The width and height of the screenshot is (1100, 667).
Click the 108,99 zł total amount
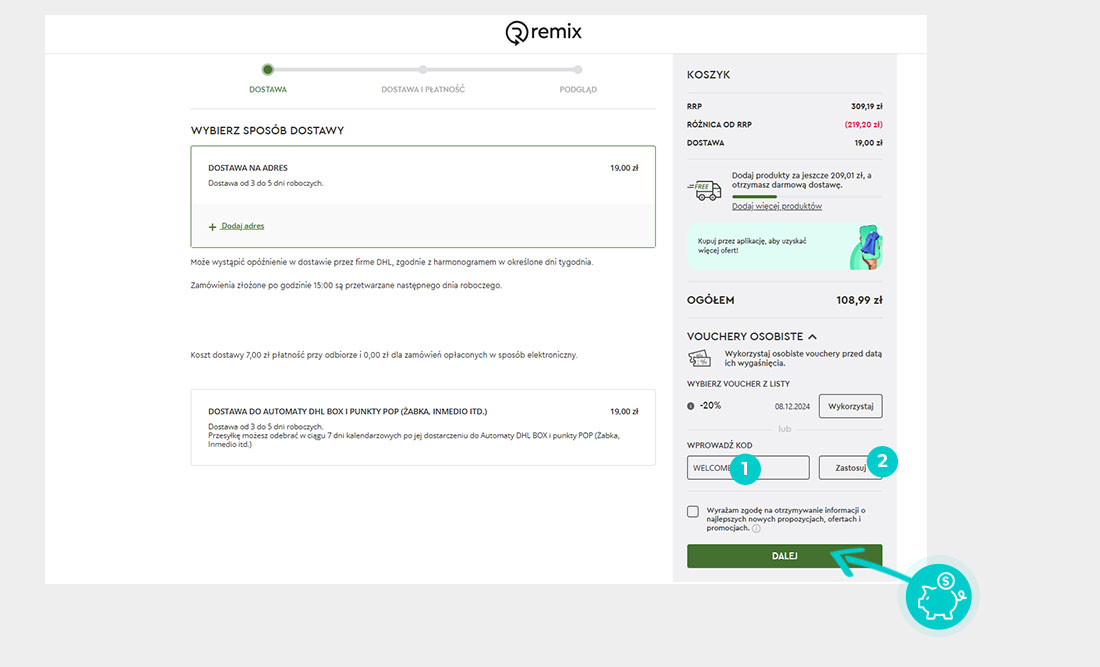(x=859, y=300)
